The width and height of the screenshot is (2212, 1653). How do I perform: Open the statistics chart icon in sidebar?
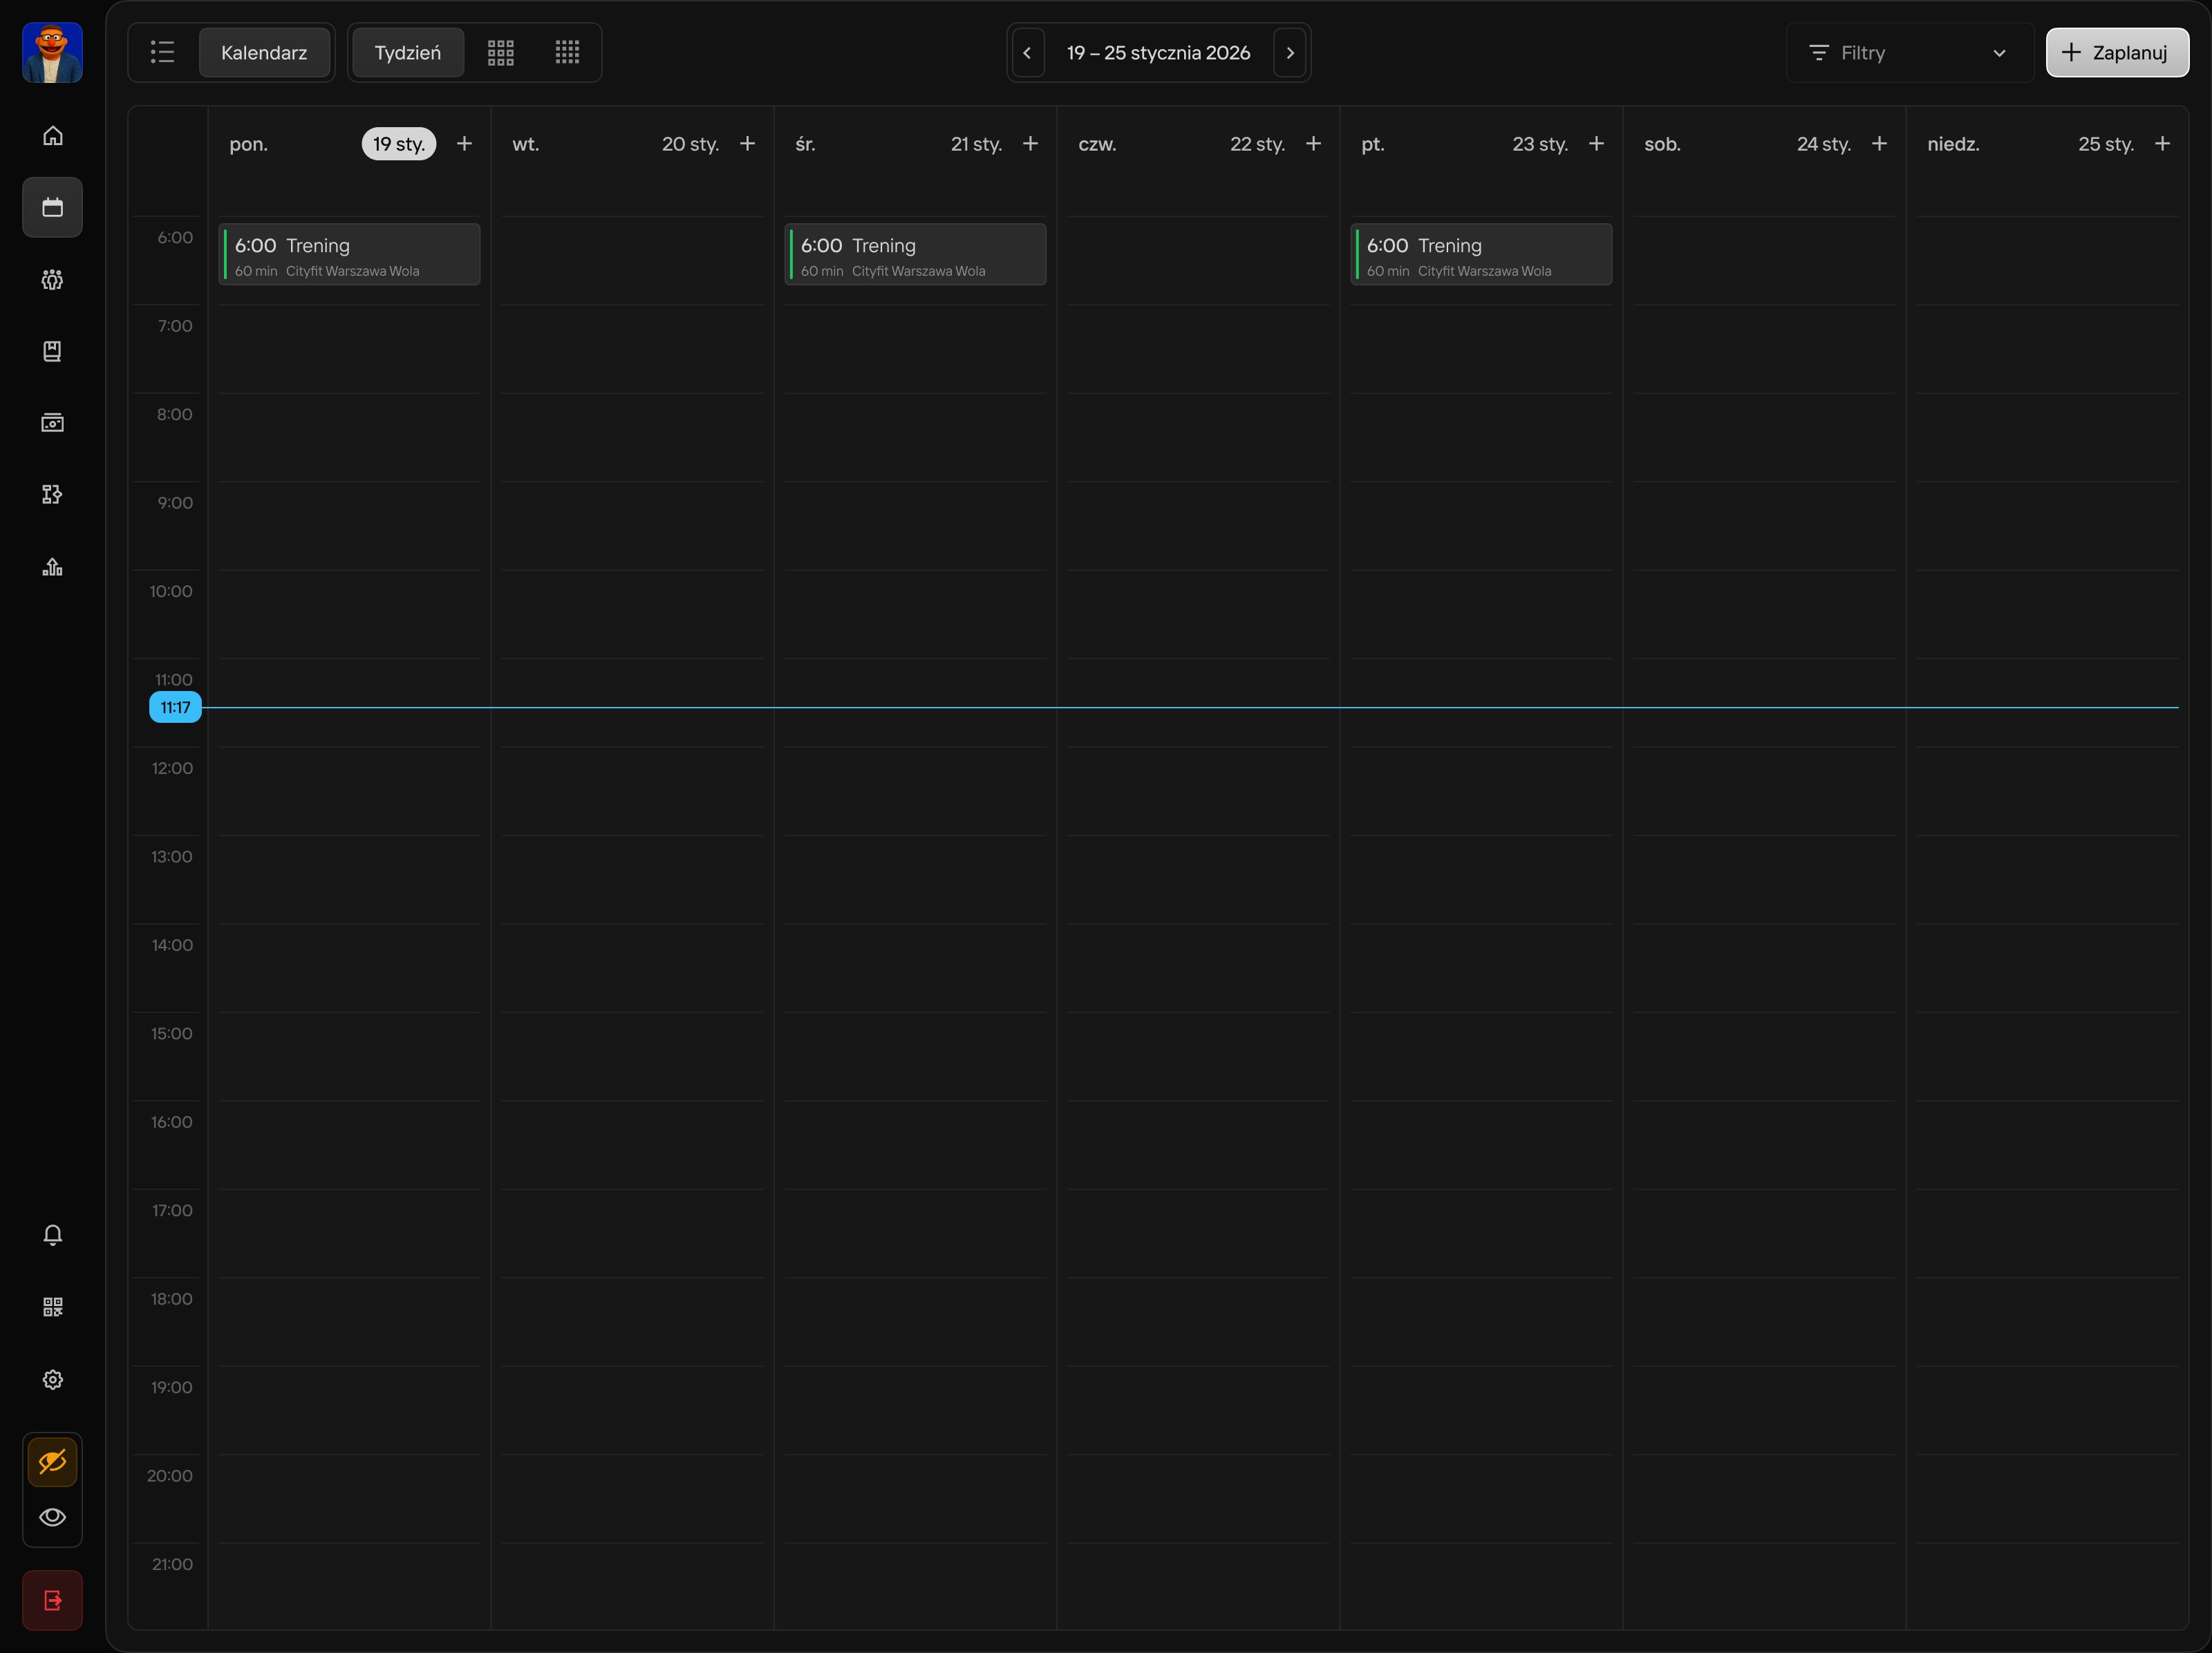(x=53, y=567)
